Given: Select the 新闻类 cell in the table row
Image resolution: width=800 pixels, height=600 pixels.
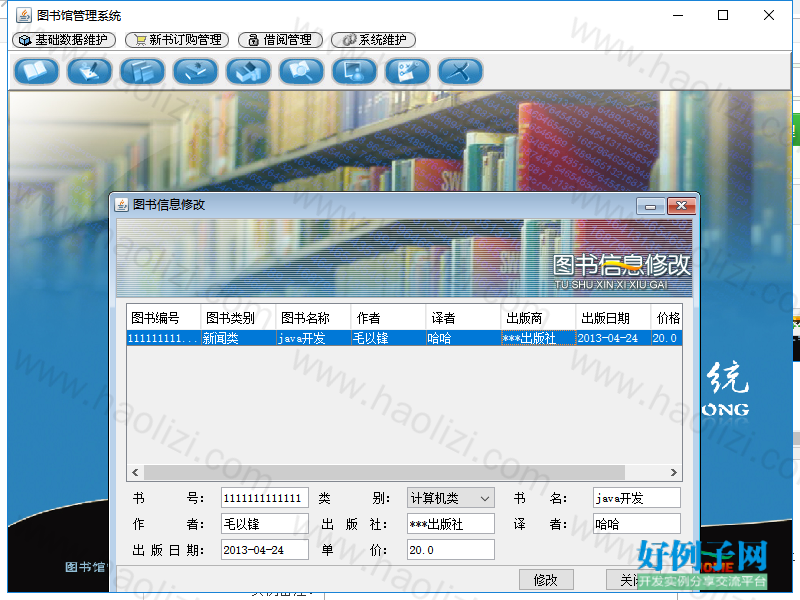Looking at the screenshot, I should click(x=238, y=338).
